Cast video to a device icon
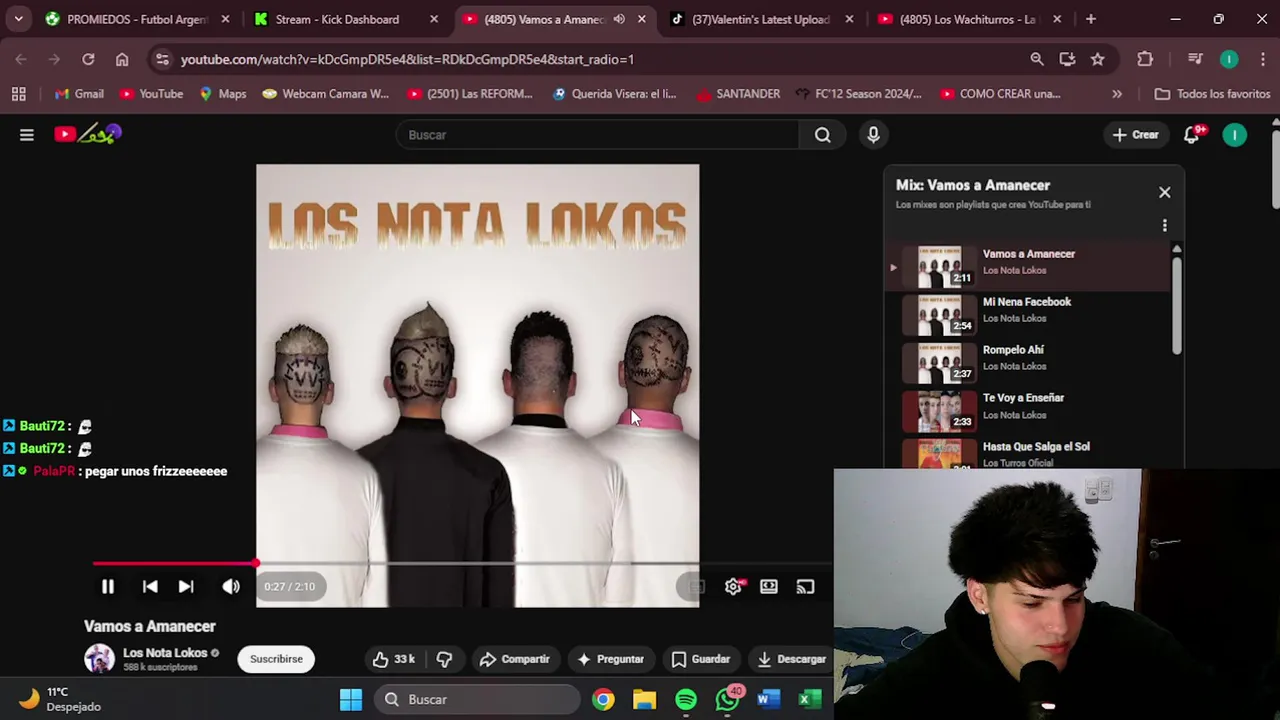This screenshot has width=1280, height=720. pyautogui.click(x=805, y=587)
